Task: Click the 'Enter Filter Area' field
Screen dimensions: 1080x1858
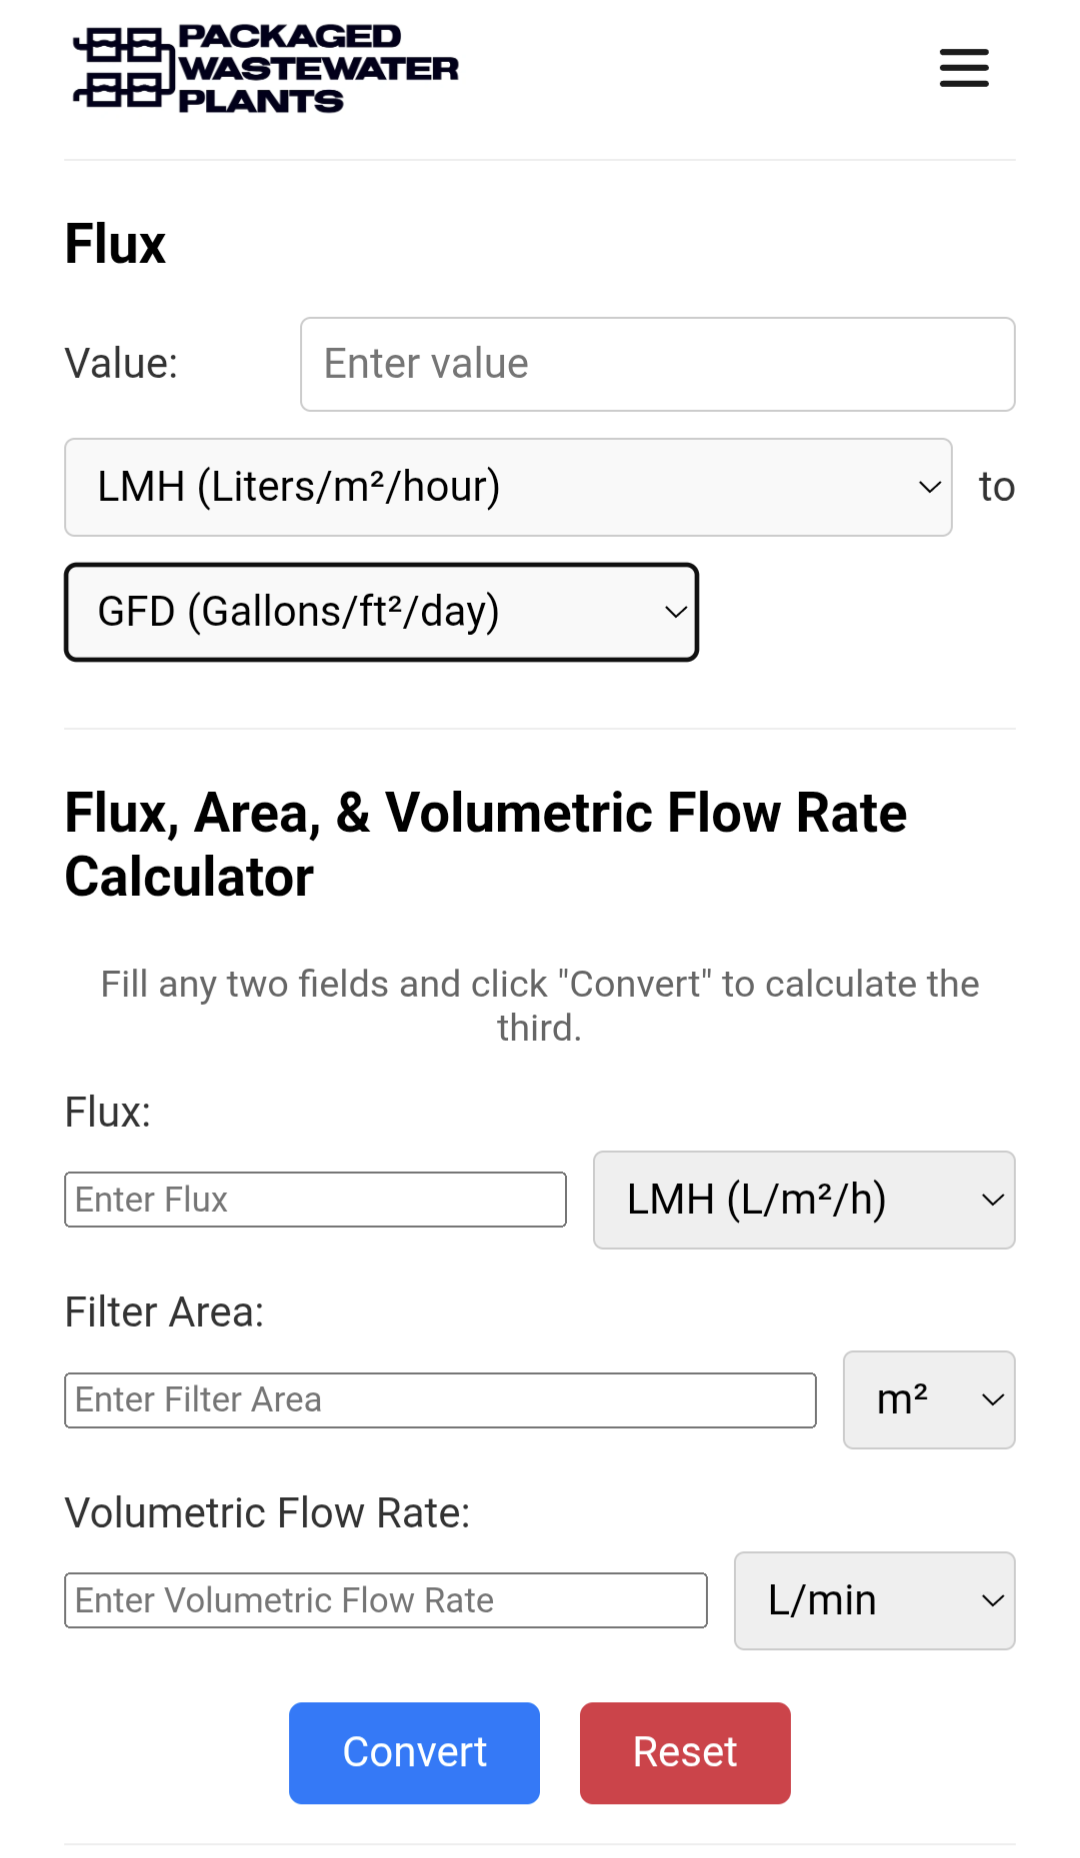Action: (x=440, y=1399)
